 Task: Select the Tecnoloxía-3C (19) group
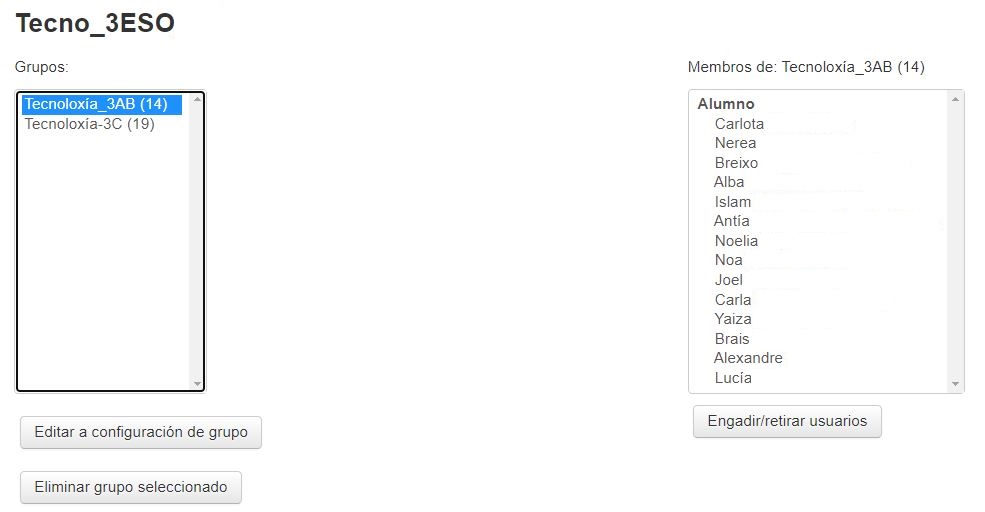[x=89, y=124]
